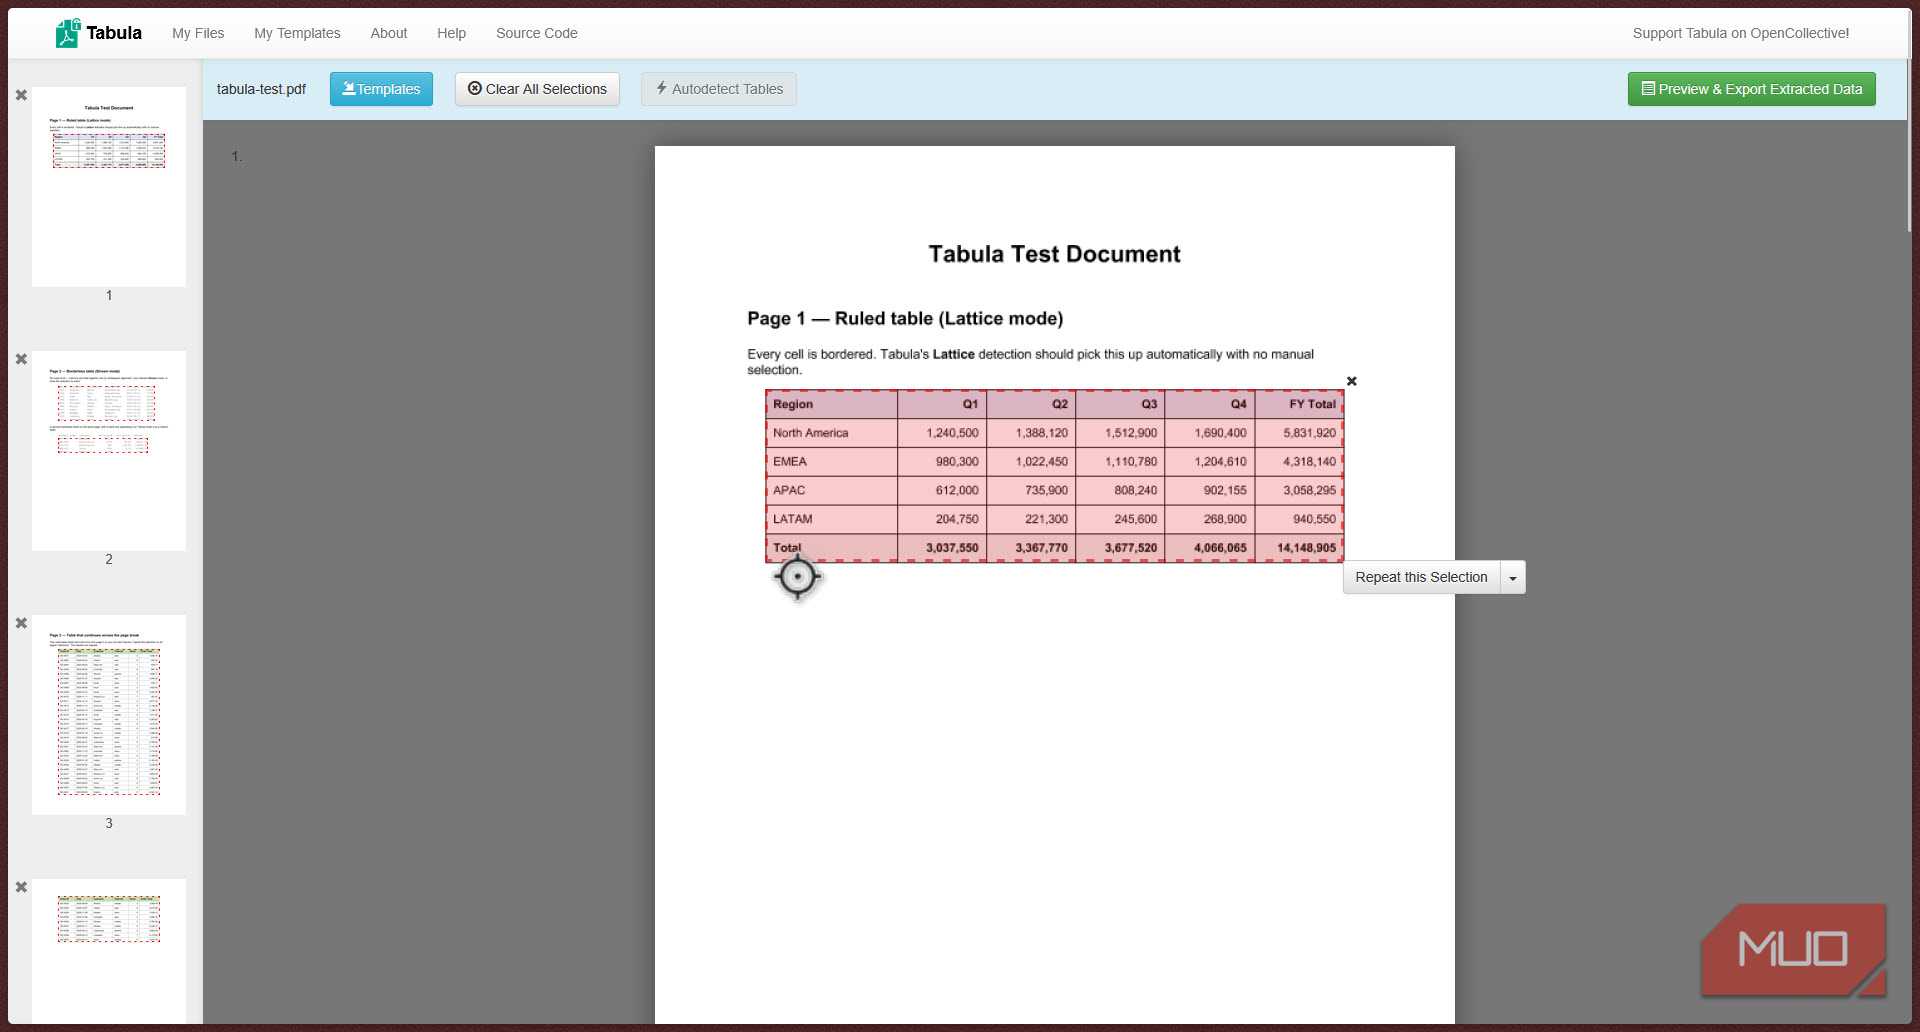This screenshot has width=1920, height=1032.
Task: Select page 2 thumbnail
Action: (109, 451)
